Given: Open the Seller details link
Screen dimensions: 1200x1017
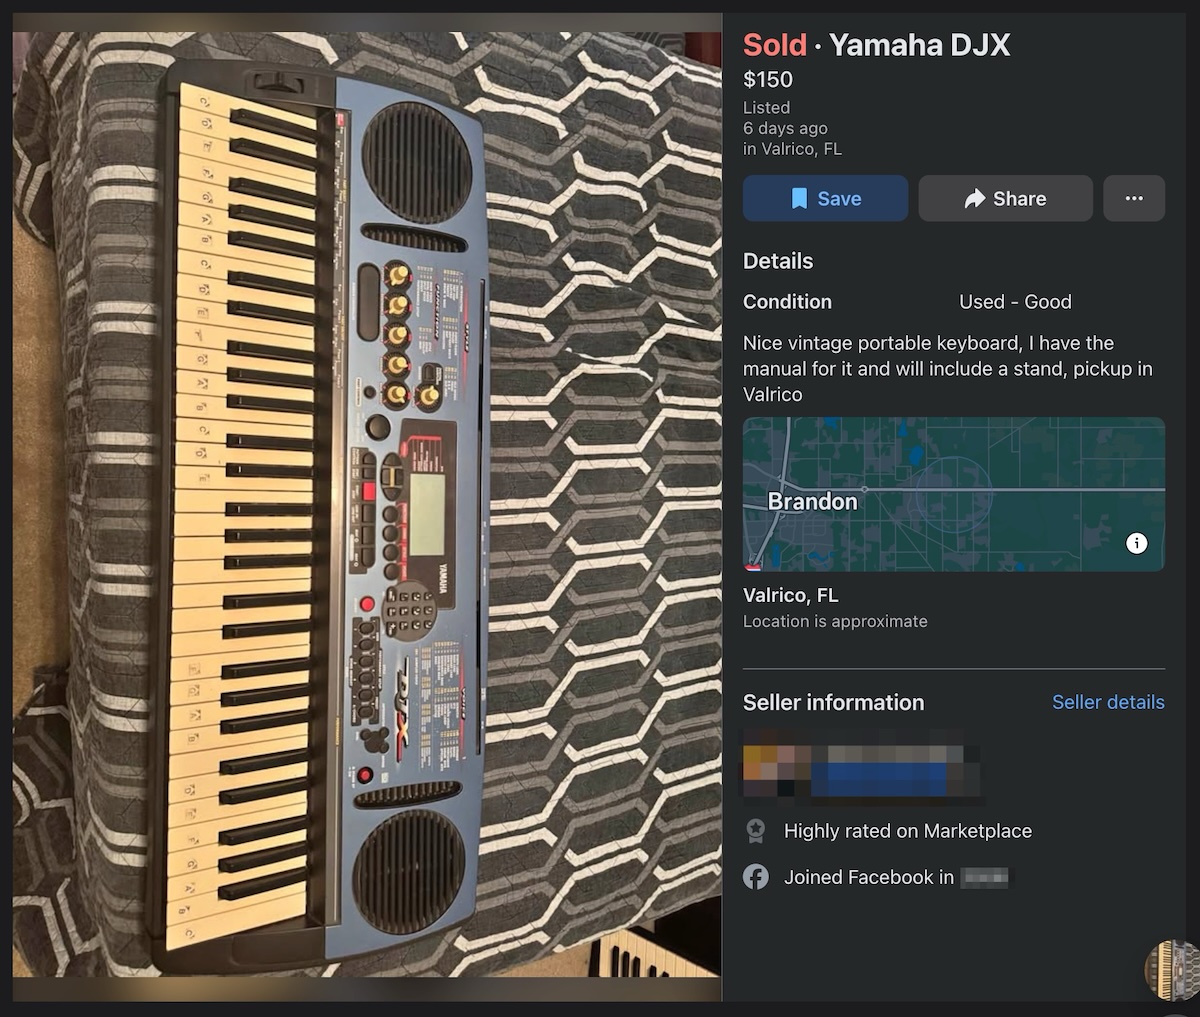Looking at the screenshot, I should pyautogui.click(x=1108, y=702).
